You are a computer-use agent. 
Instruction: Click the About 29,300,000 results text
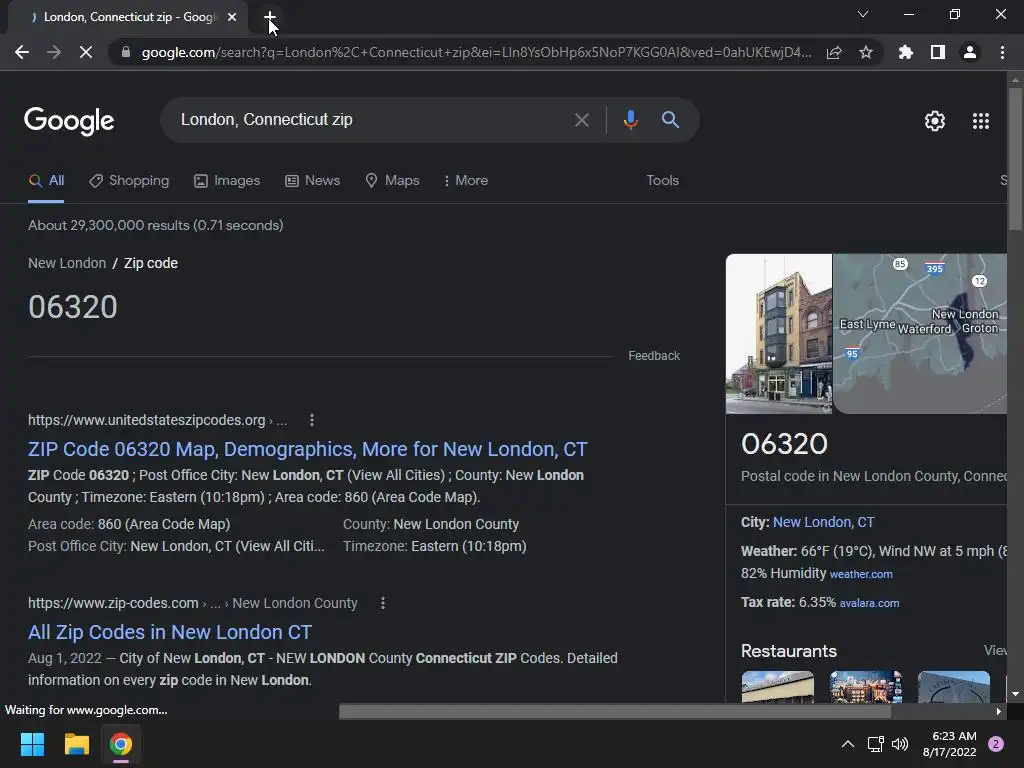(155, 226)
